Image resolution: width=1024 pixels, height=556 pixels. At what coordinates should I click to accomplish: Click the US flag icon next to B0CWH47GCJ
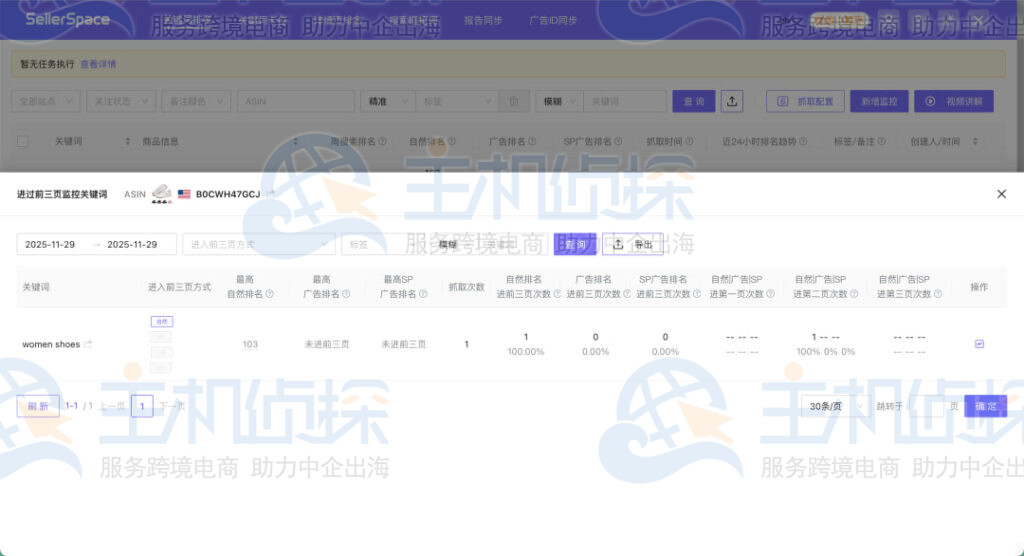(184, 194)
